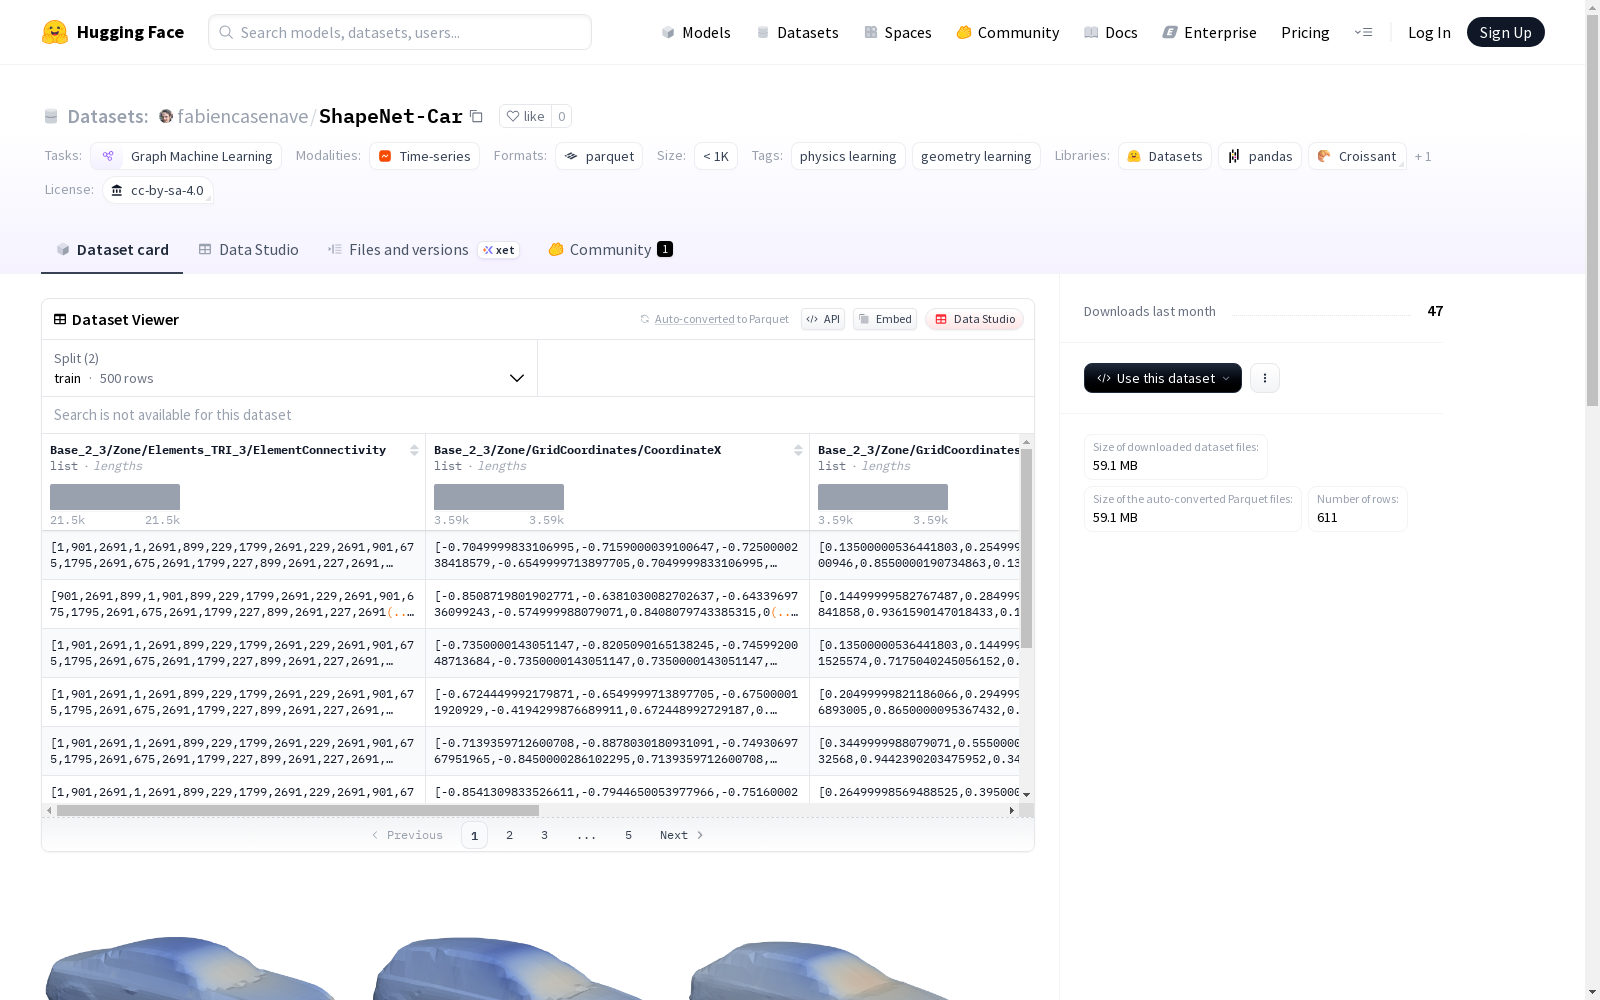This screenshot has height=1000, width=1600.
Task: Sort the ElementConnectivity column
Action: click(414, 450)
